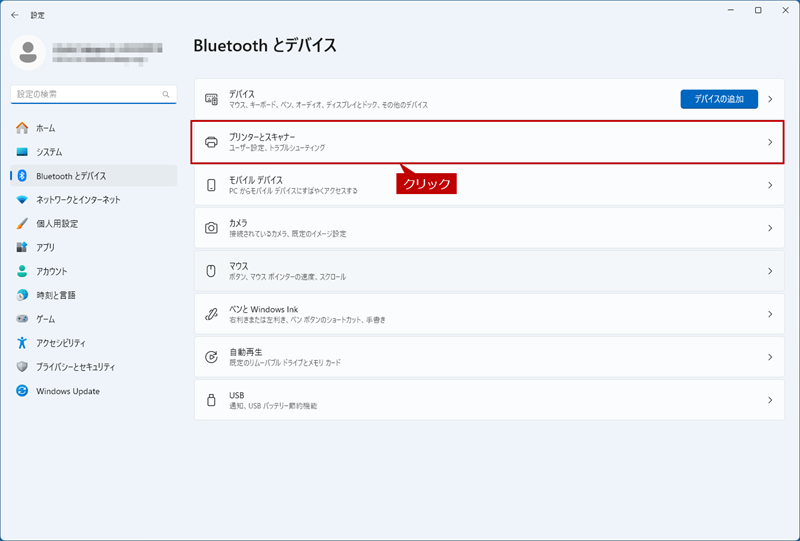
Task: Open マウス settings via its chevron
Action: tap(770, 271)
